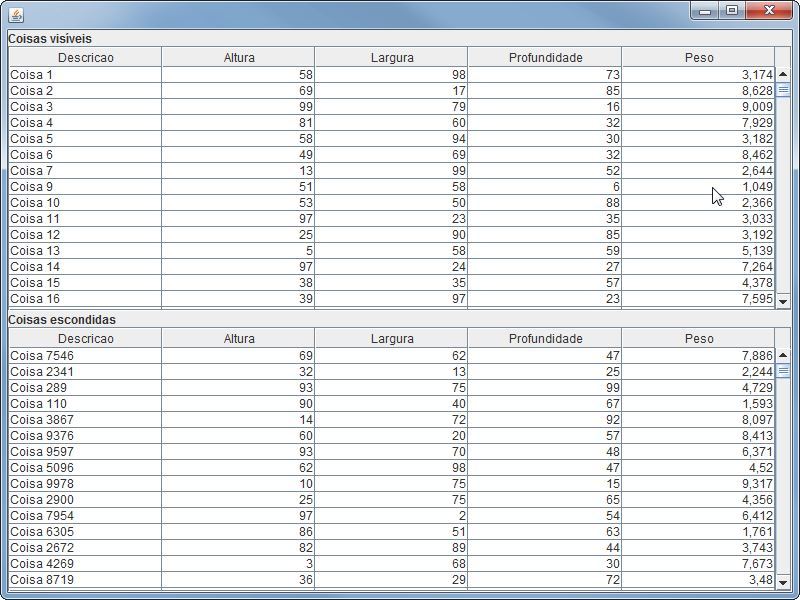800x600 pixels.
Task: Select row Coisa 9597
Action: tap(392, 452)
